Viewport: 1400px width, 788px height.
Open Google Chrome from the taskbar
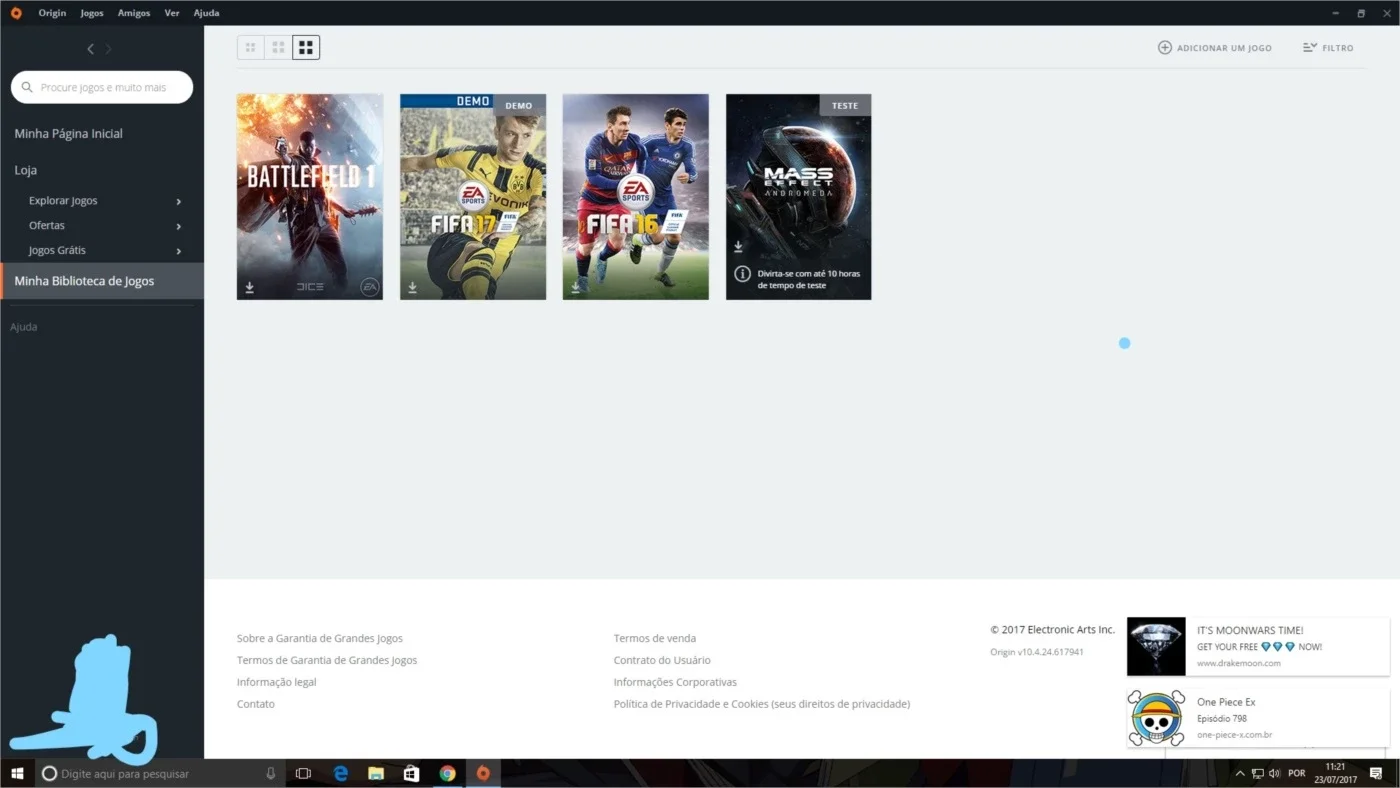pos(447,773)
